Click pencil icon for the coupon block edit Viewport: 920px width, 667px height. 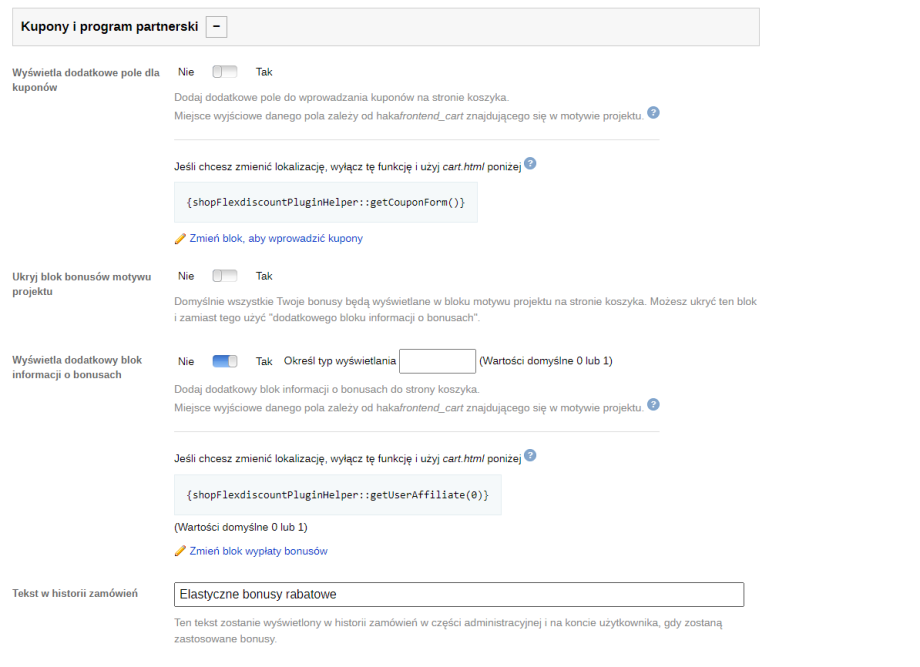180,239
